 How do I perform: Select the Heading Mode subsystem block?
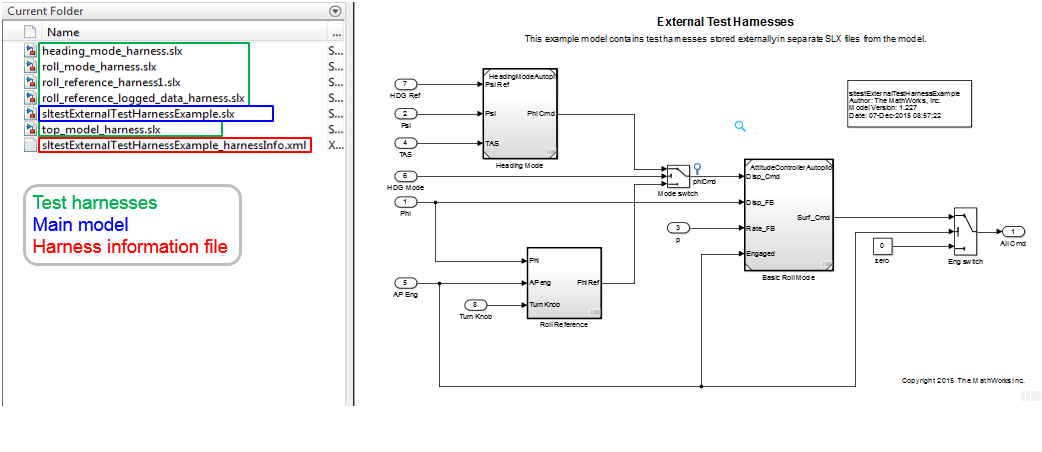point(520,114)
